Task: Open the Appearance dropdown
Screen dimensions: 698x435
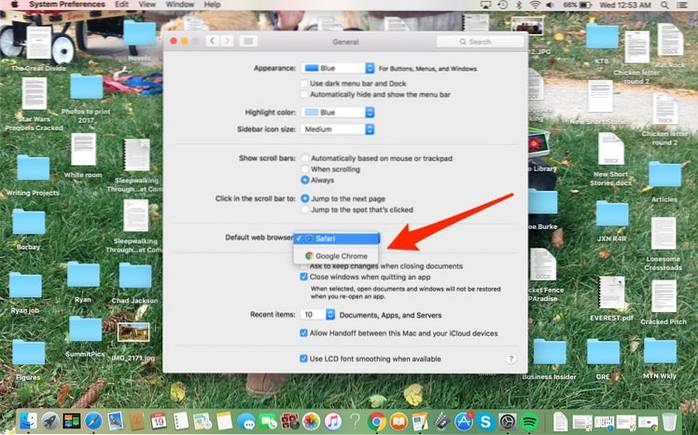Action: [x=337, y=67]
